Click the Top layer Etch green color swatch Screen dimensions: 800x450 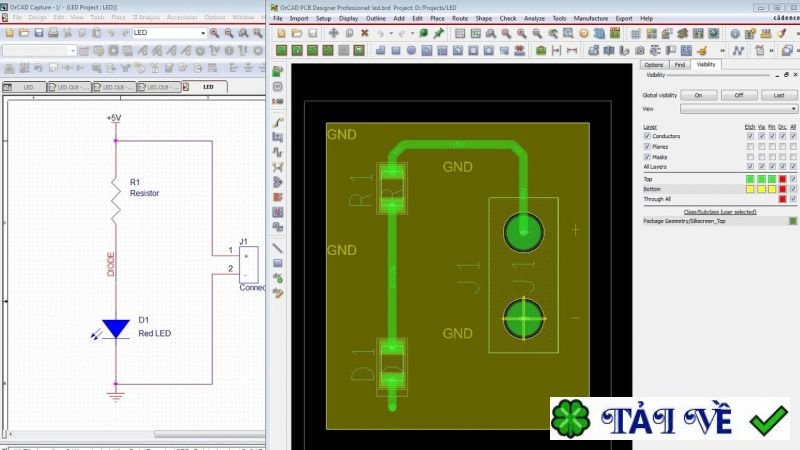pos(750,179)
